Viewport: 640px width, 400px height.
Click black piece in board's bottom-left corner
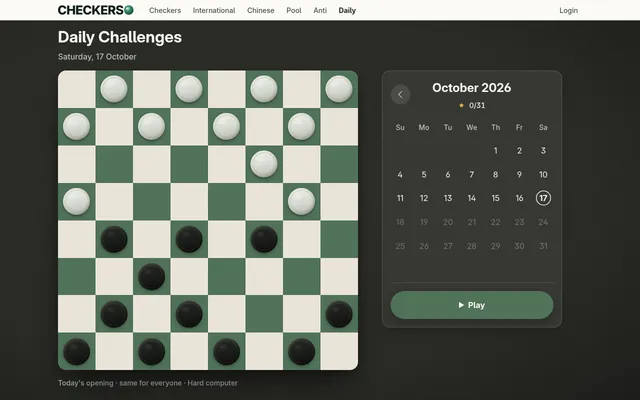(x=76, y=351)
